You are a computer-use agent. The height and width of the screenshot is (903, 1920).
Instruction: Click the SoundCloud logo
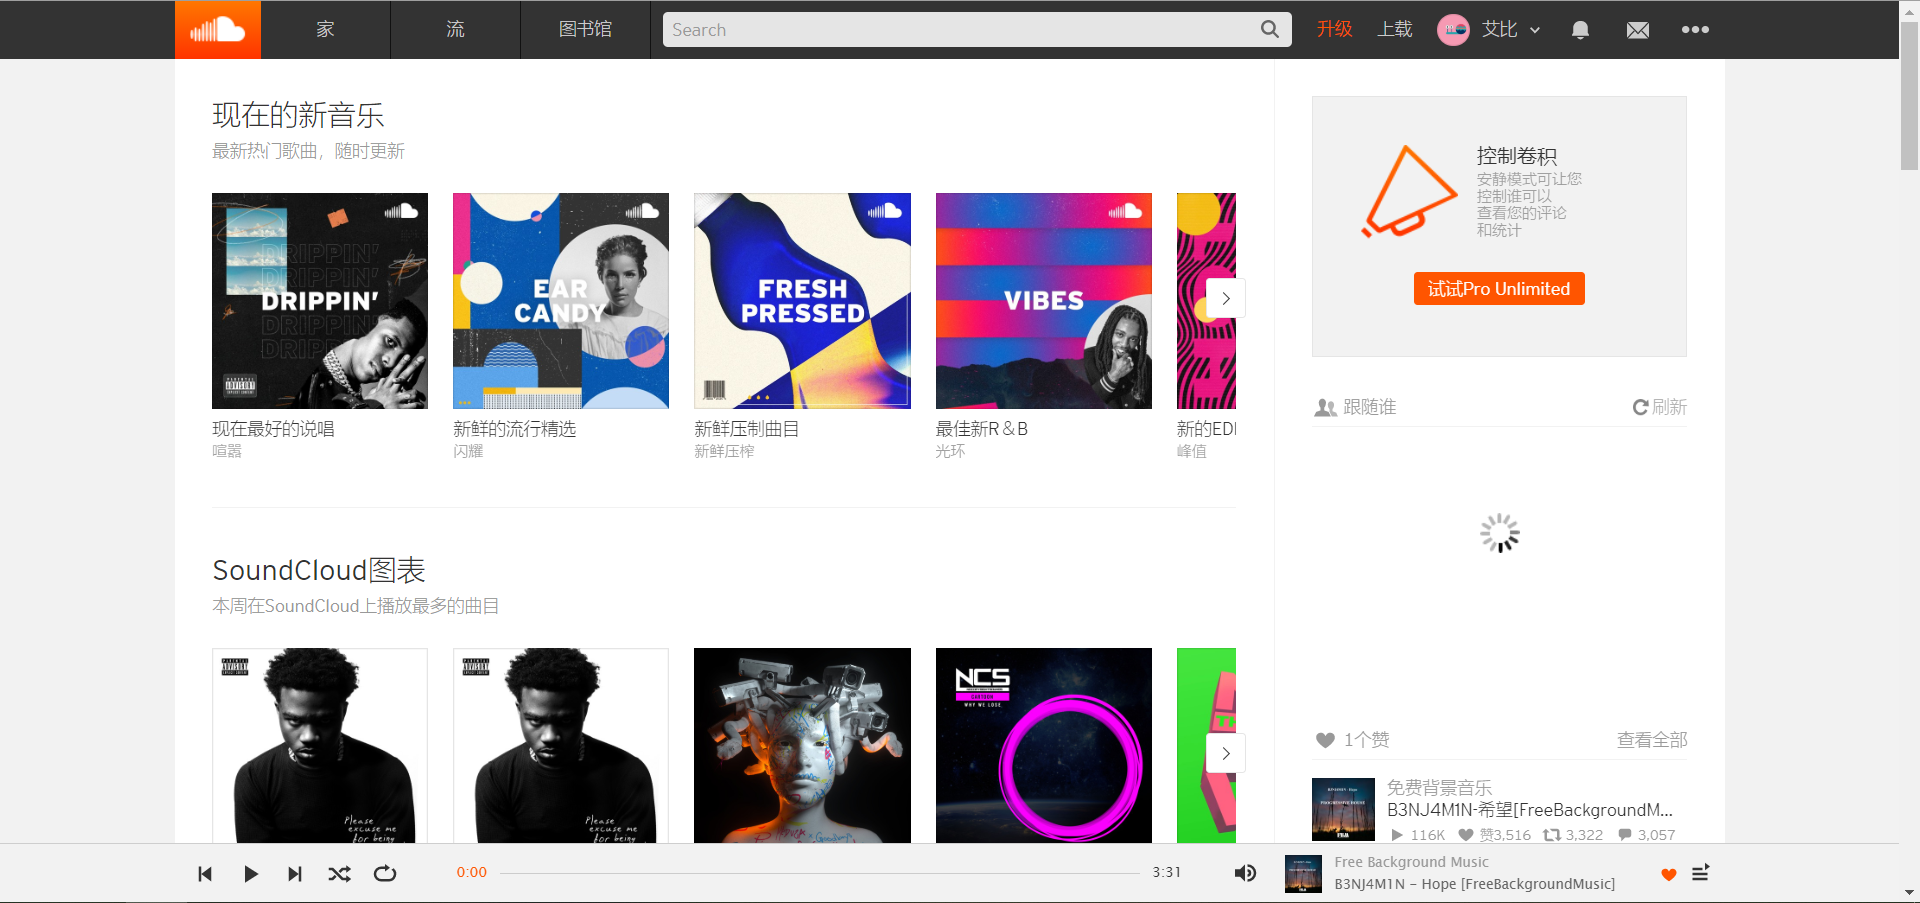click(x=218, y=30)
